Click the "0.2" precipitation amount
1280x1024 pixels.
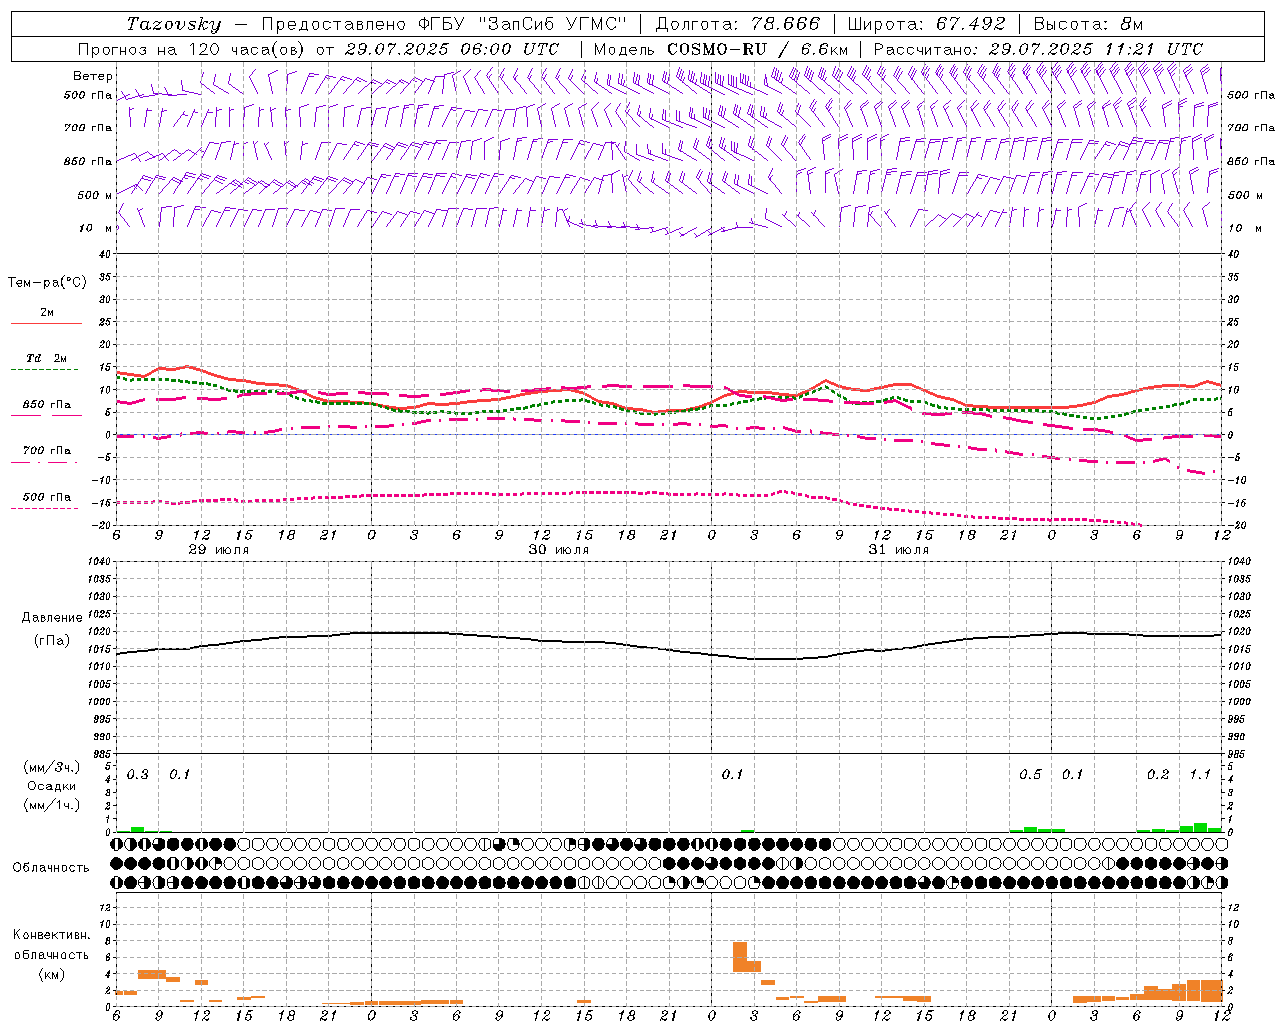click(1158, 775)
